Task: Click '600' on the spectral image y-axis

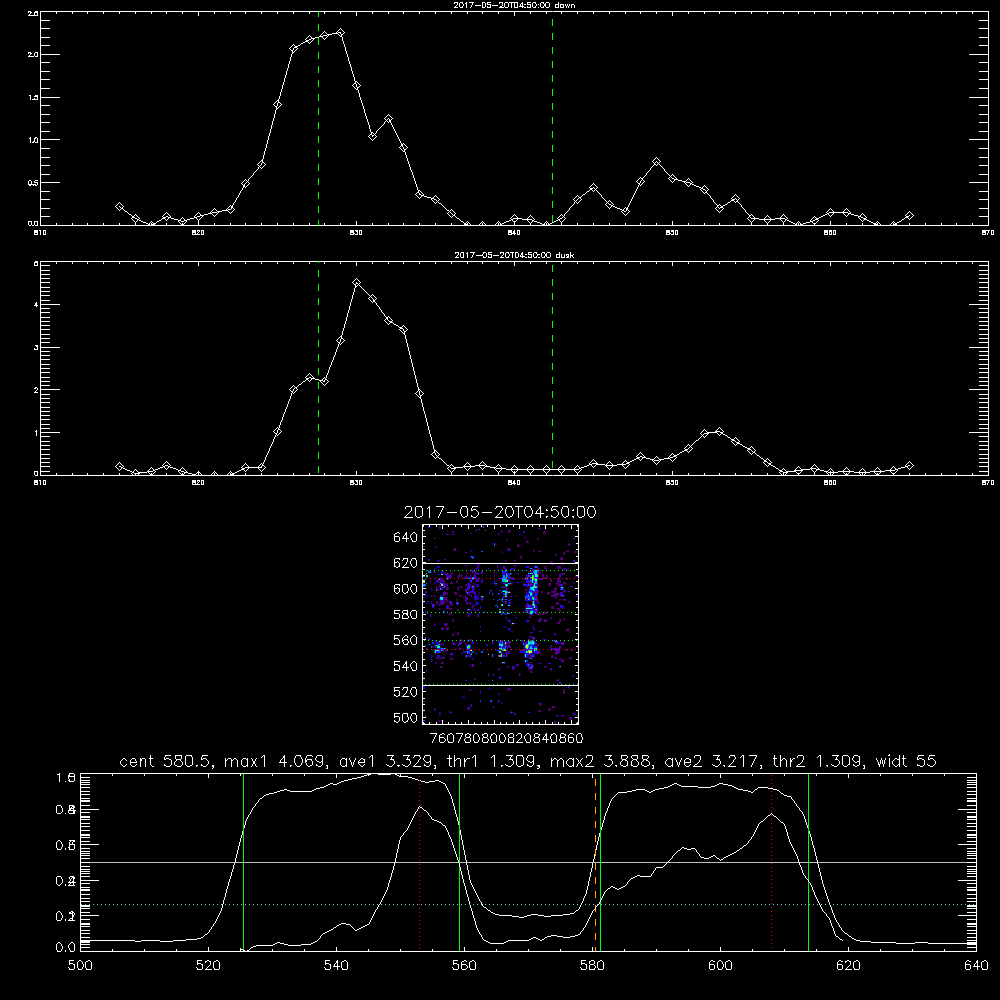Action: click(x=405, y=589)
